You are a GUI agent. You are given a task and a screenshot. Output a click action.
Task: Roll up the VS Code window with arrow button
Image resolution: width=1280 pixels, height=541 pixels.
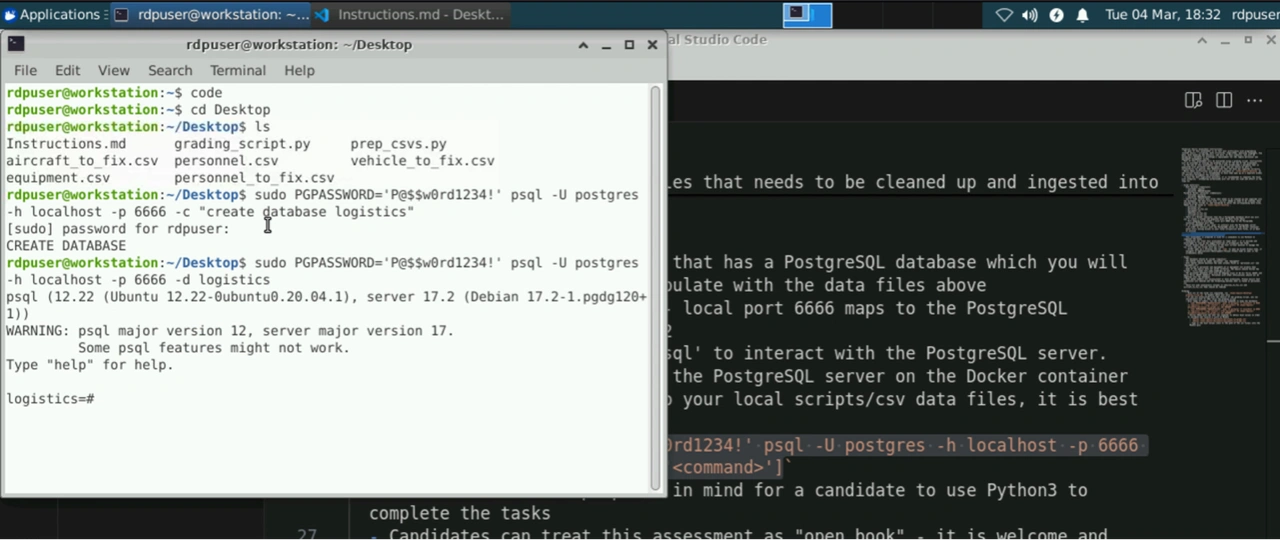click(x=1203, y=40)
